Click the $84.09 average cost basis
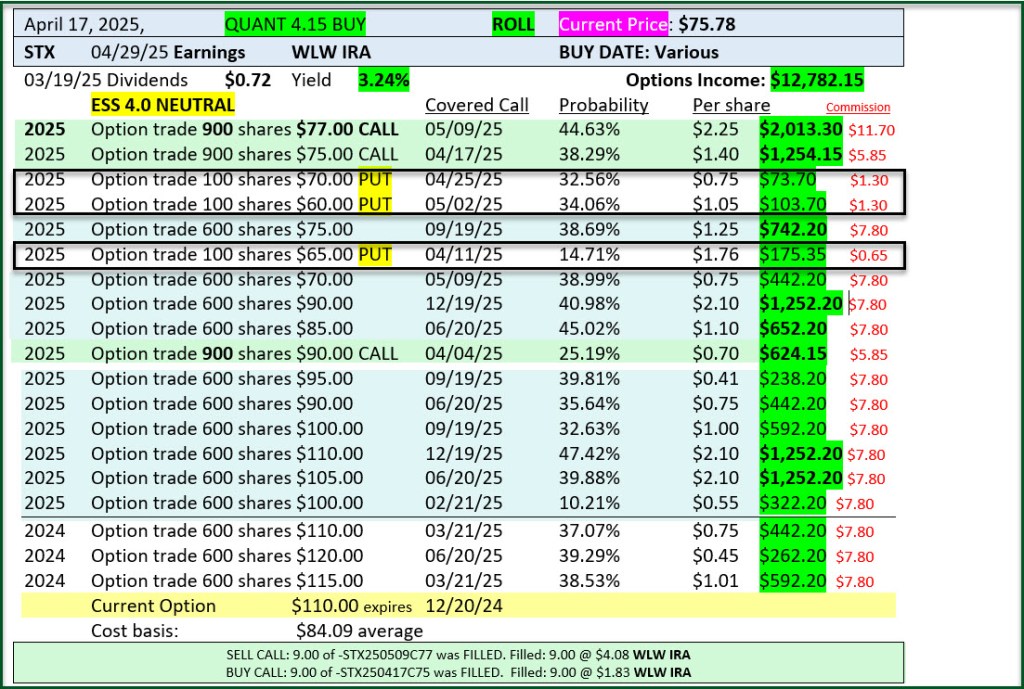Image resolution: width=1024 pixels, height=689 pixels. click(x=359, y=631)
